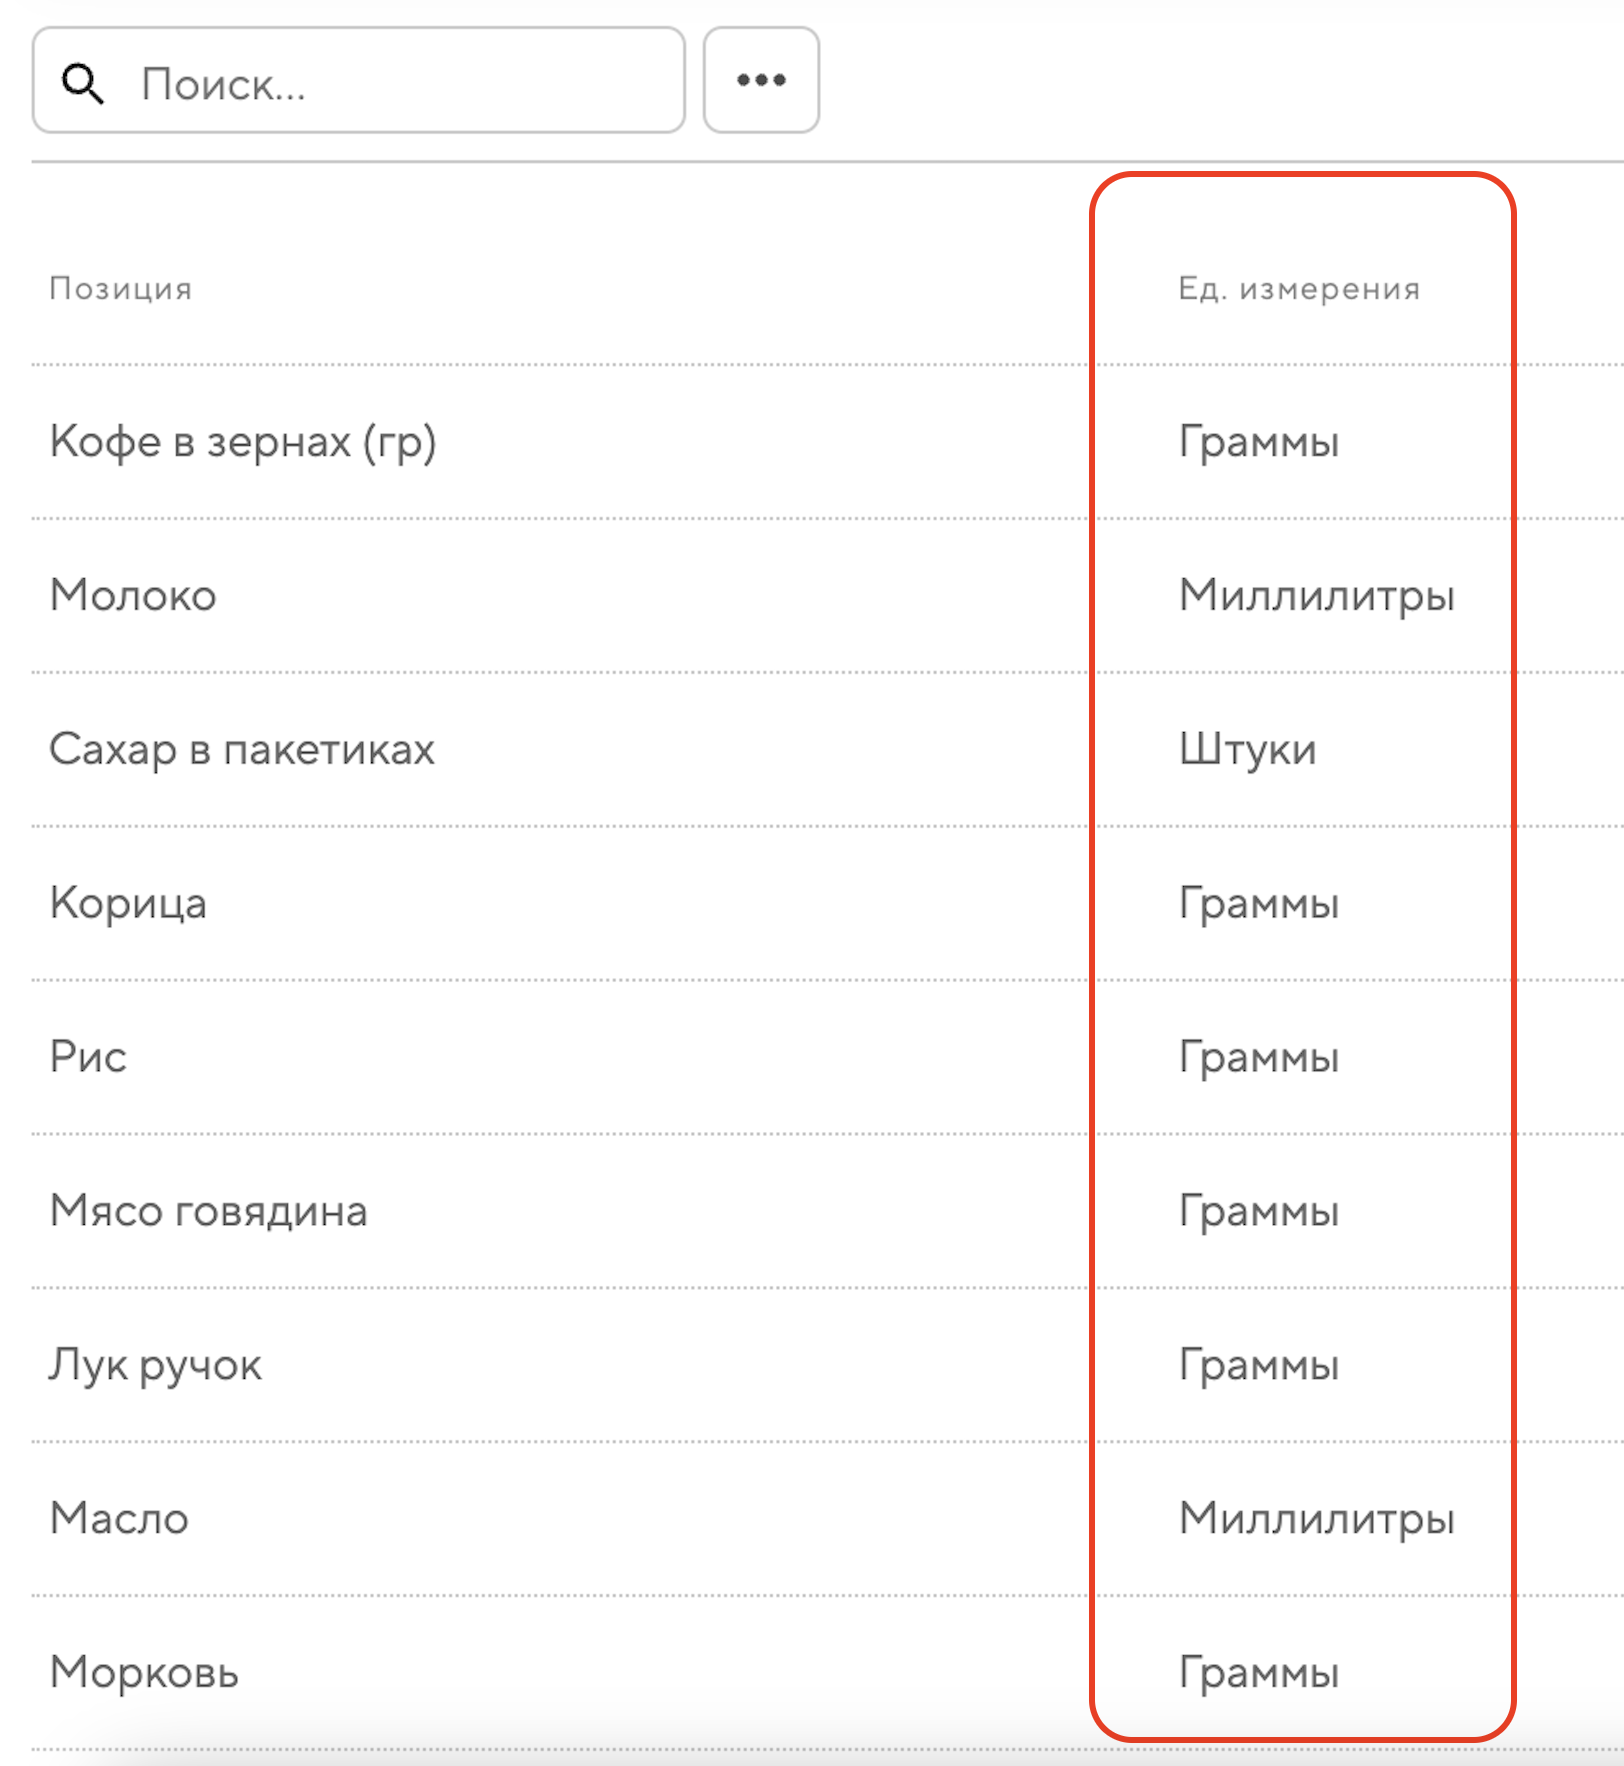Click Миллилитры unit in the Молоко row
The width and height of the screenshot is (1624, 1766).
[x=1316, y=596]
